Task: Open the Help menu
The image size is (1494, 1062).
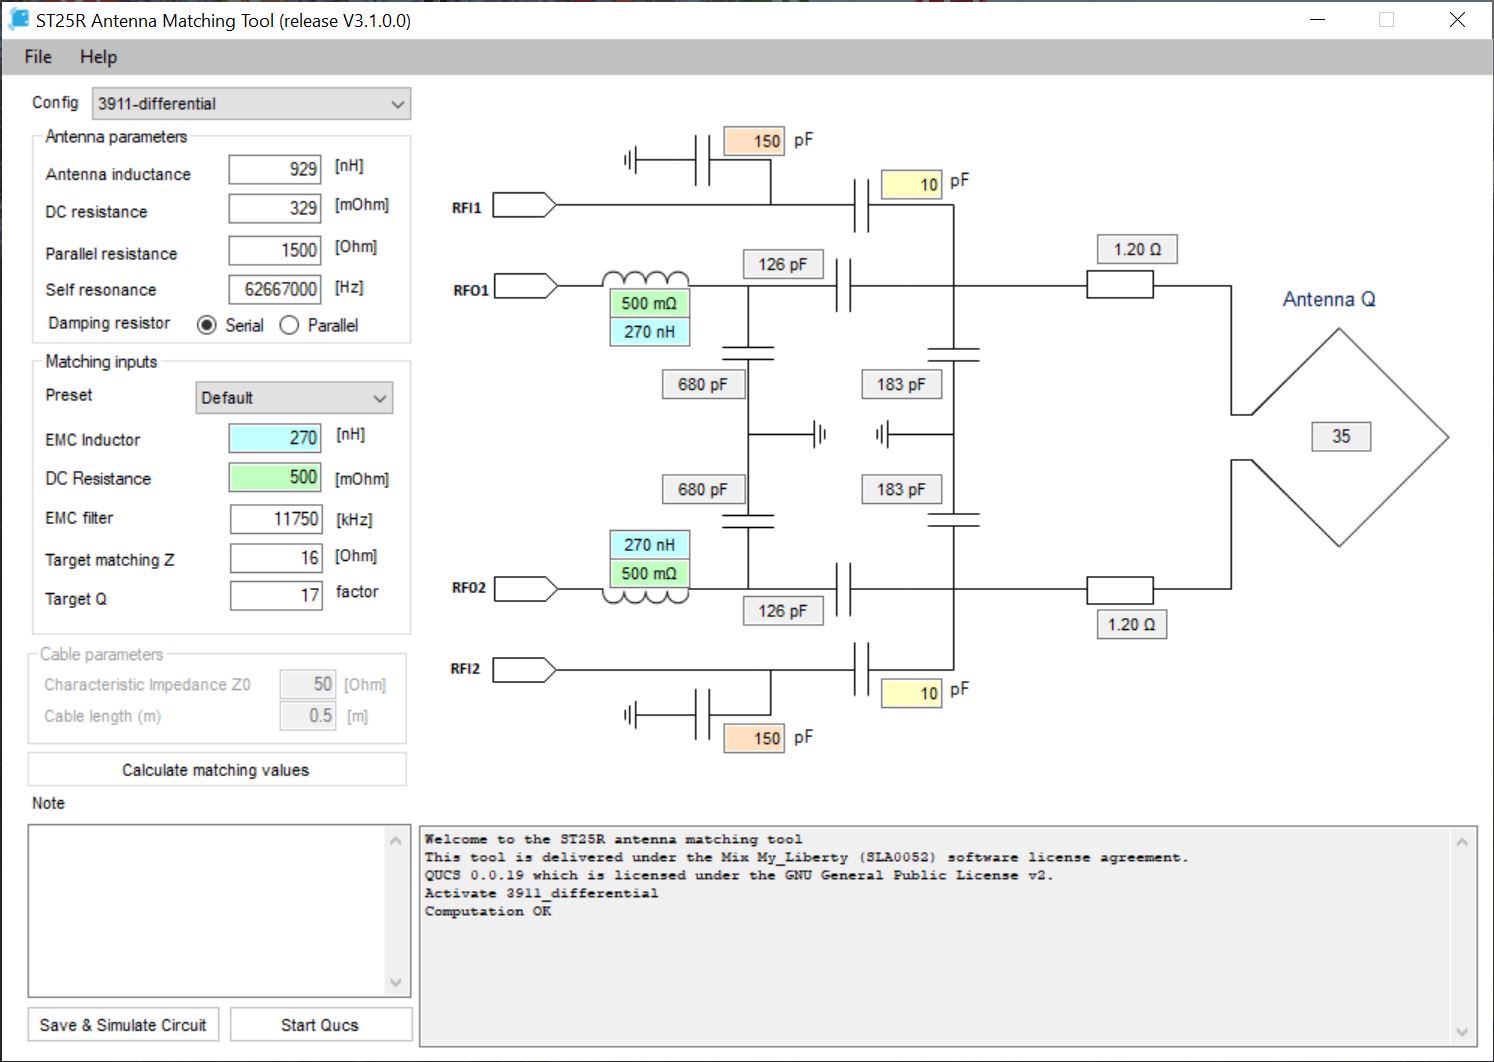Action: [98, 57]
